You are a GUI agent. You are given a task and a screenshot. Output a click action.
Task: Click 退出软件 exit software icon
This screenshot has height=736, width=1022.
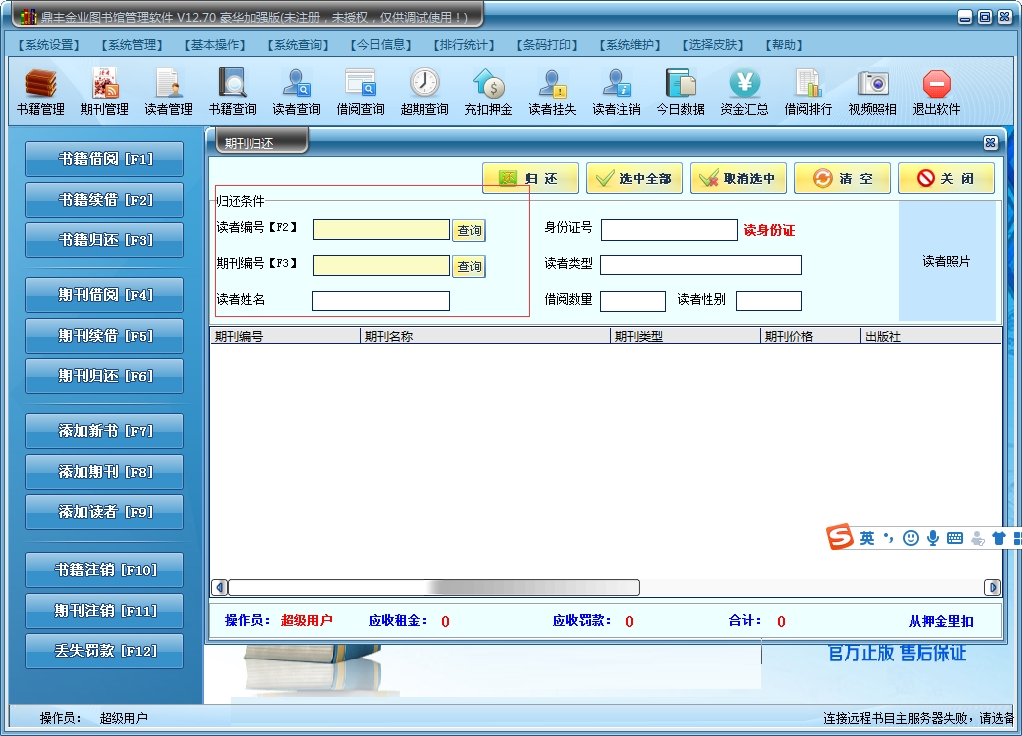(x=936, y=91)
